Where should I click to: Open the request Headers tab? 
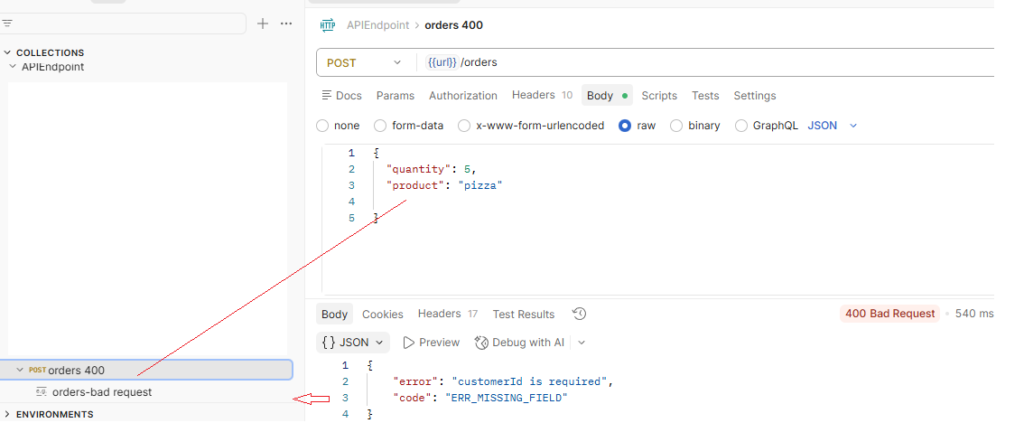(x=542, y=95)
